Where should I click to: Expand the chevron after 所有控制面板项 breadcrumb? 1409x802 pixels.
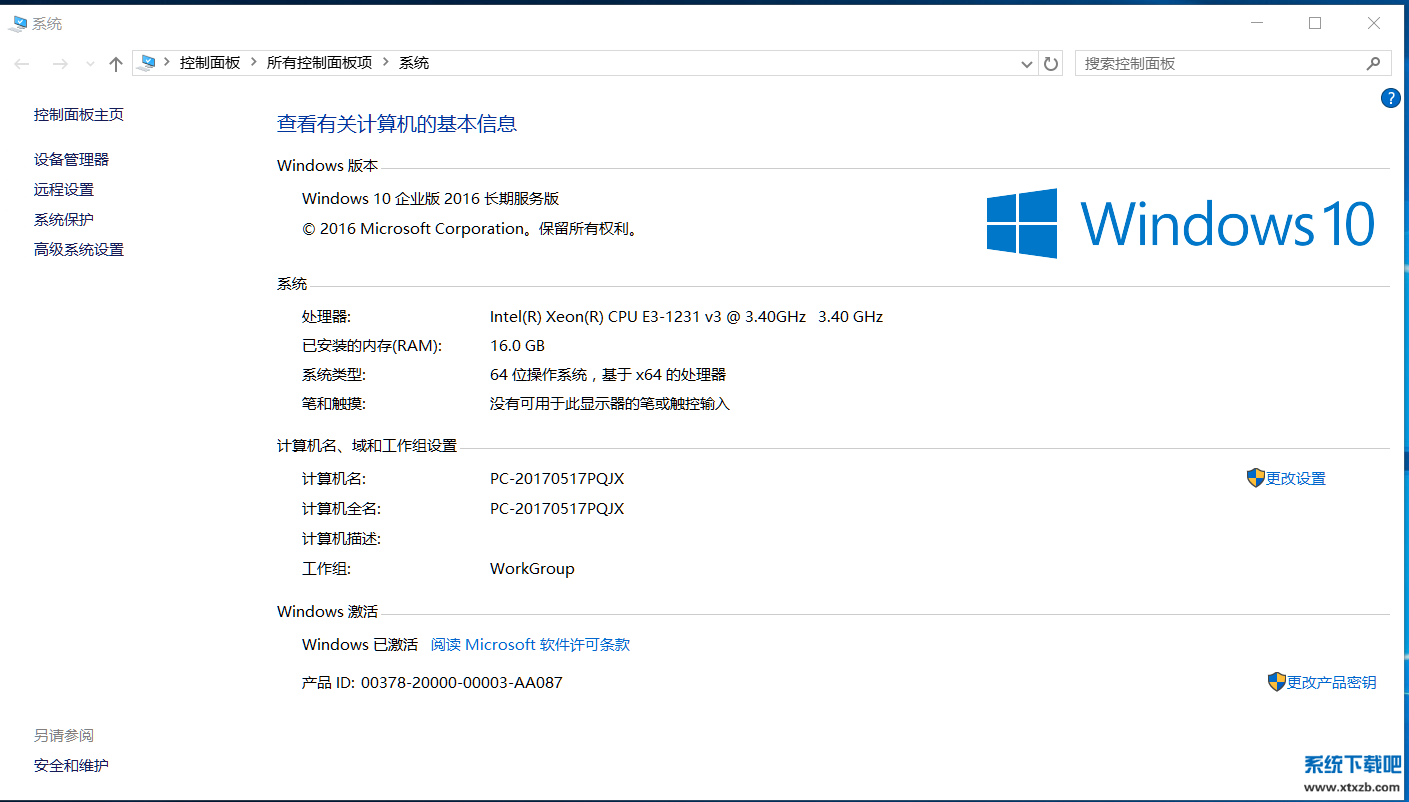tap(386, 63)
